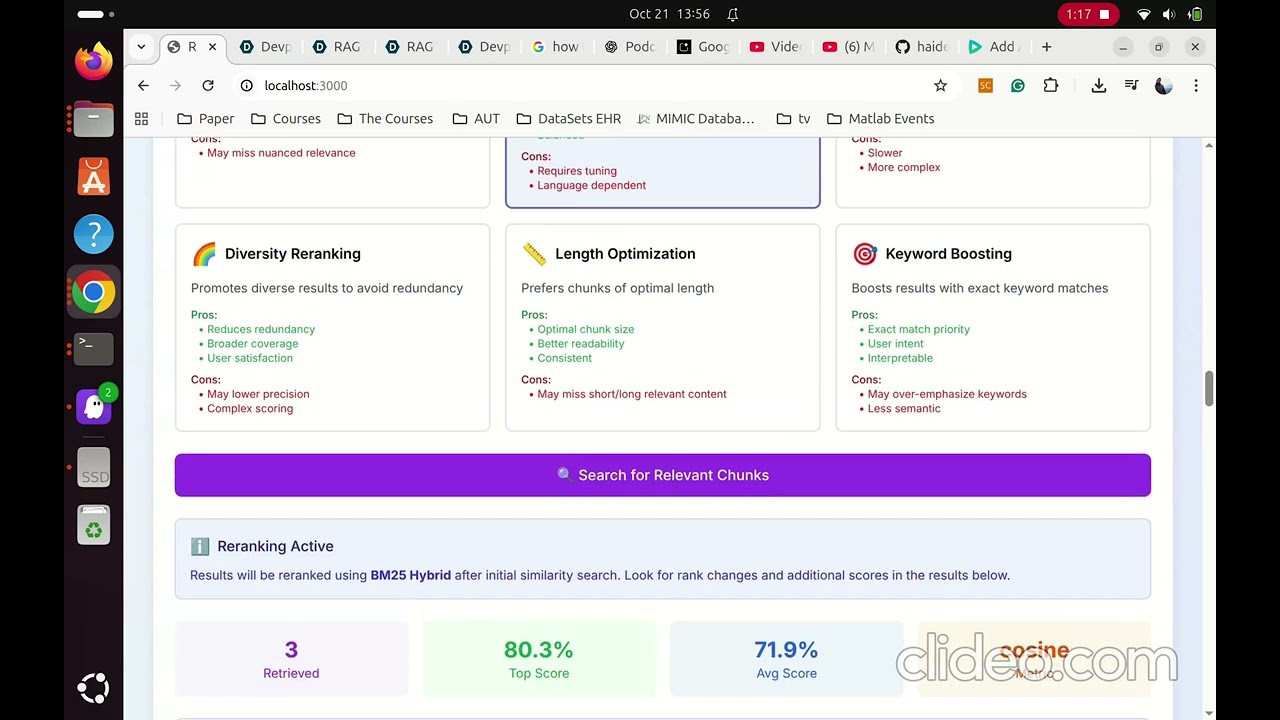
Task: Open the Extensions puzzle icon
Action: click(x=1051, y=86)
